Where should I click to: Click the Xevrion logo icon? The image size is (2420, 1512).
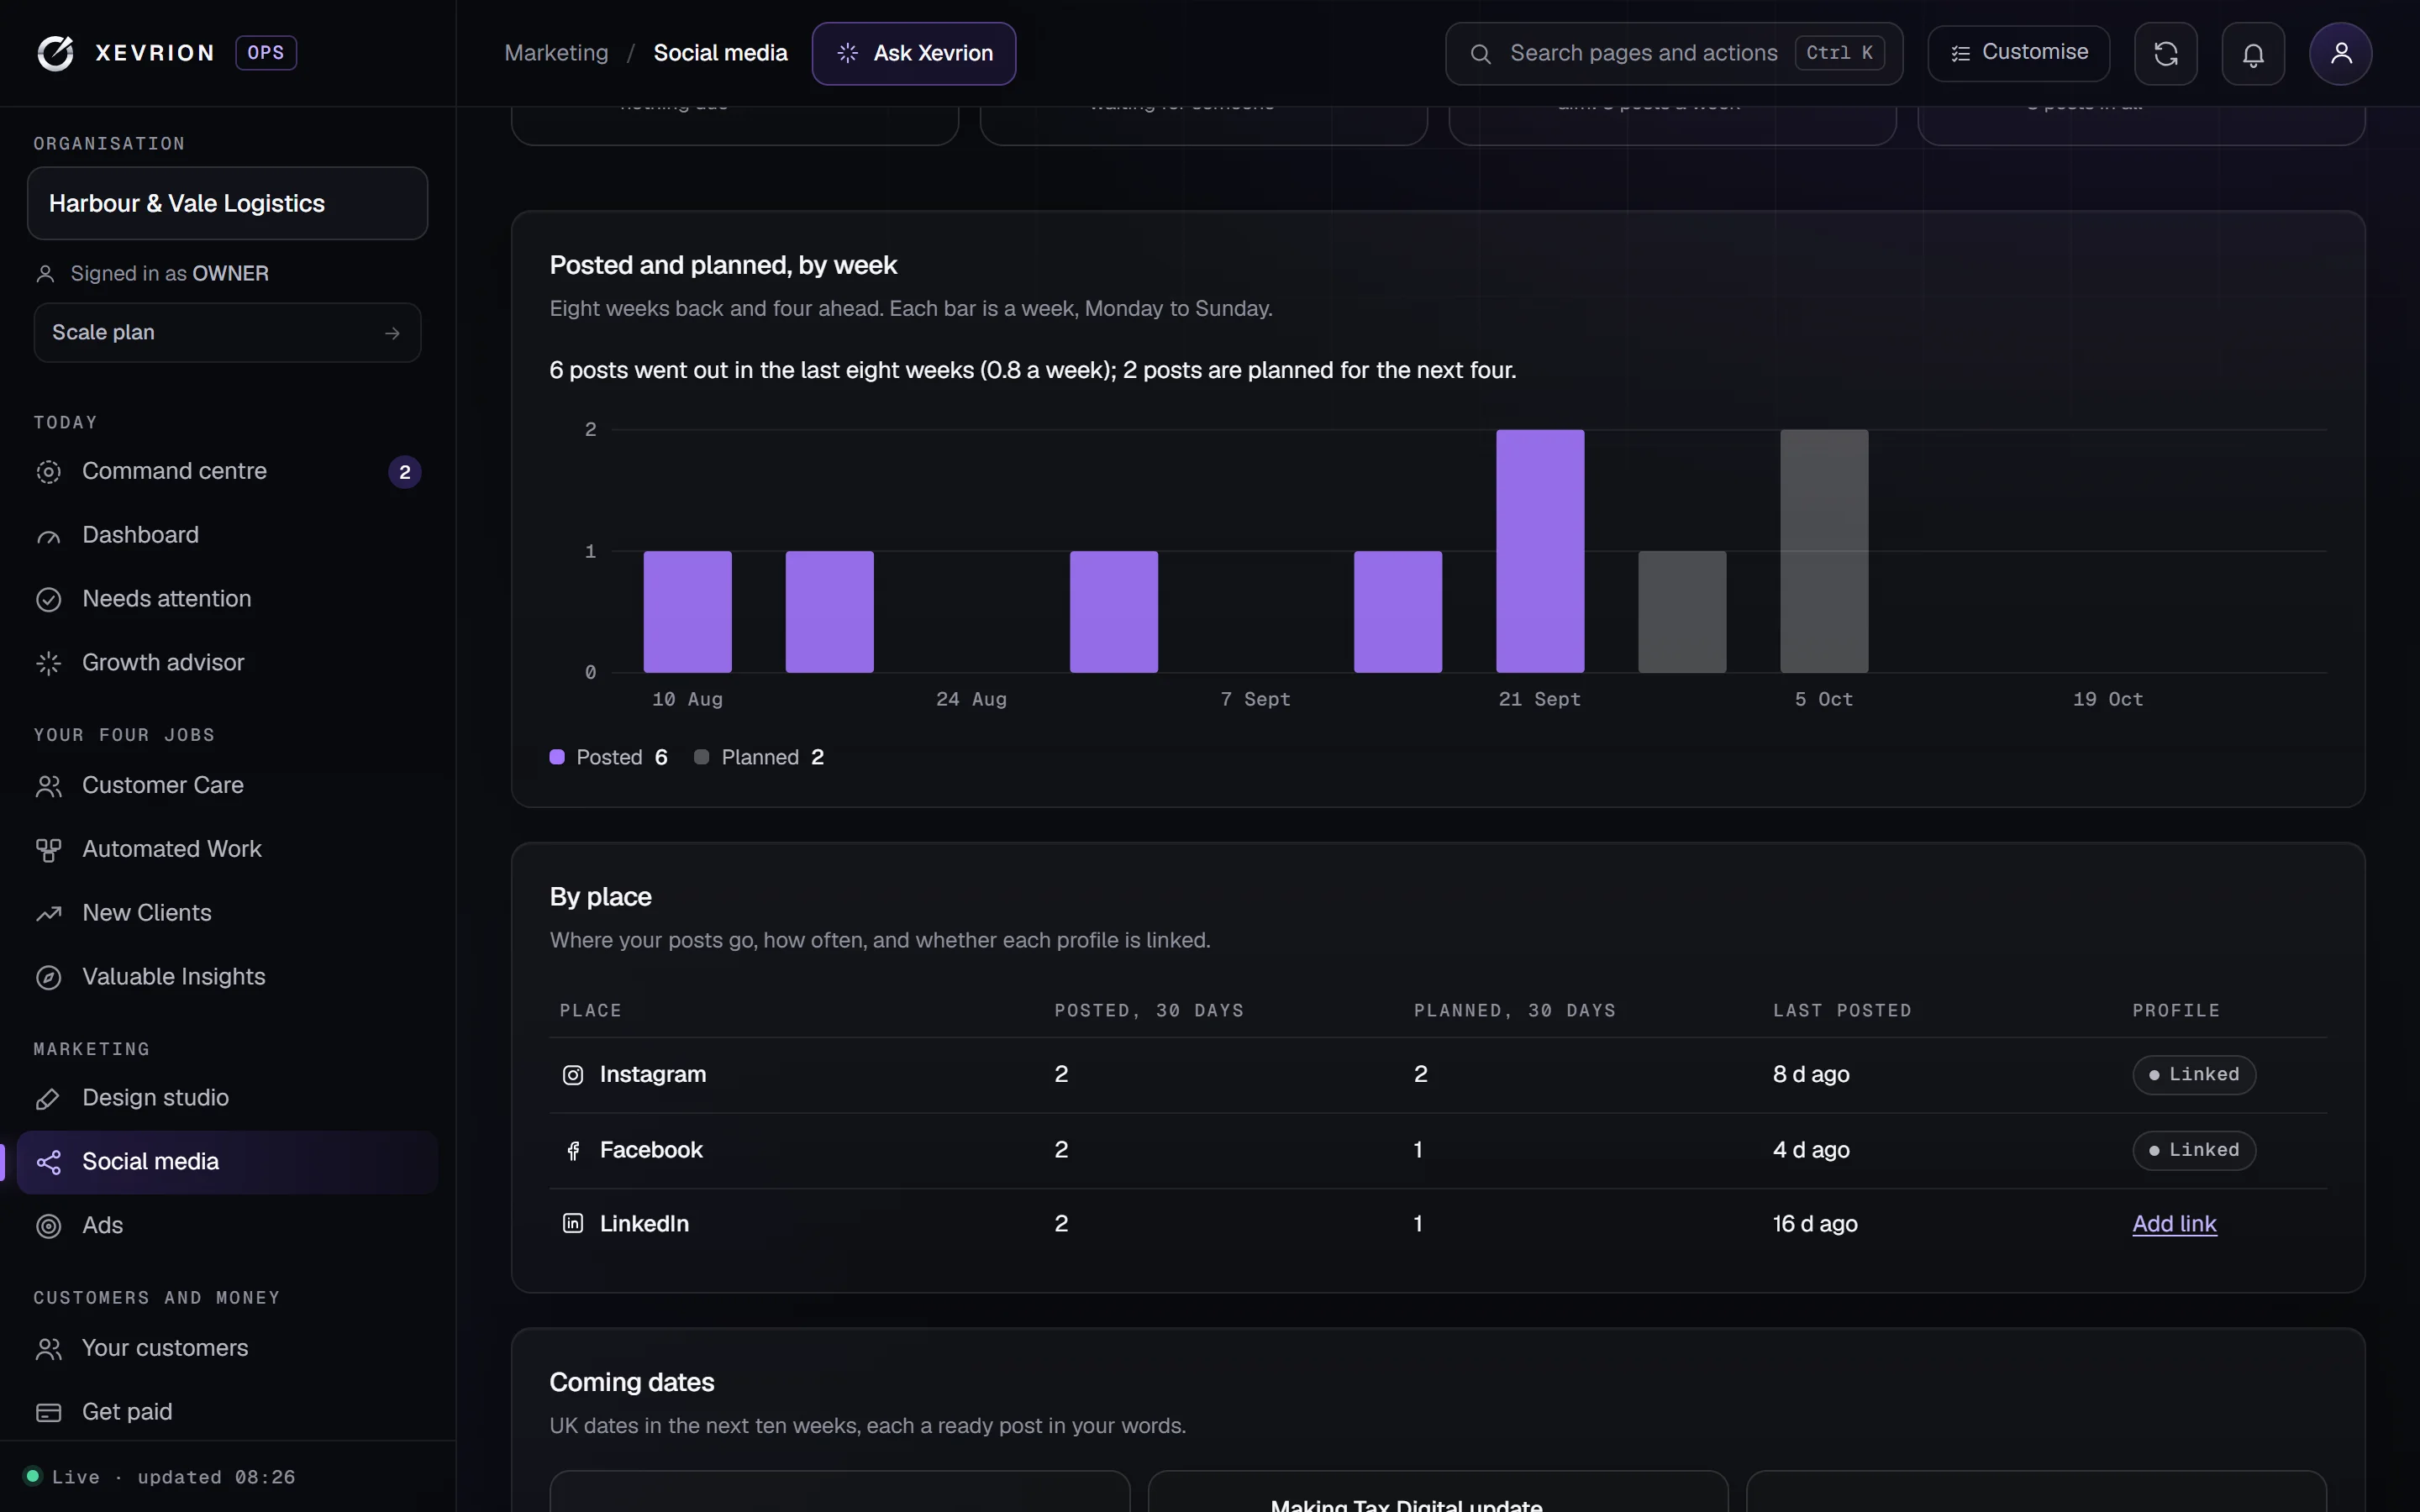[x=56, y=53]
